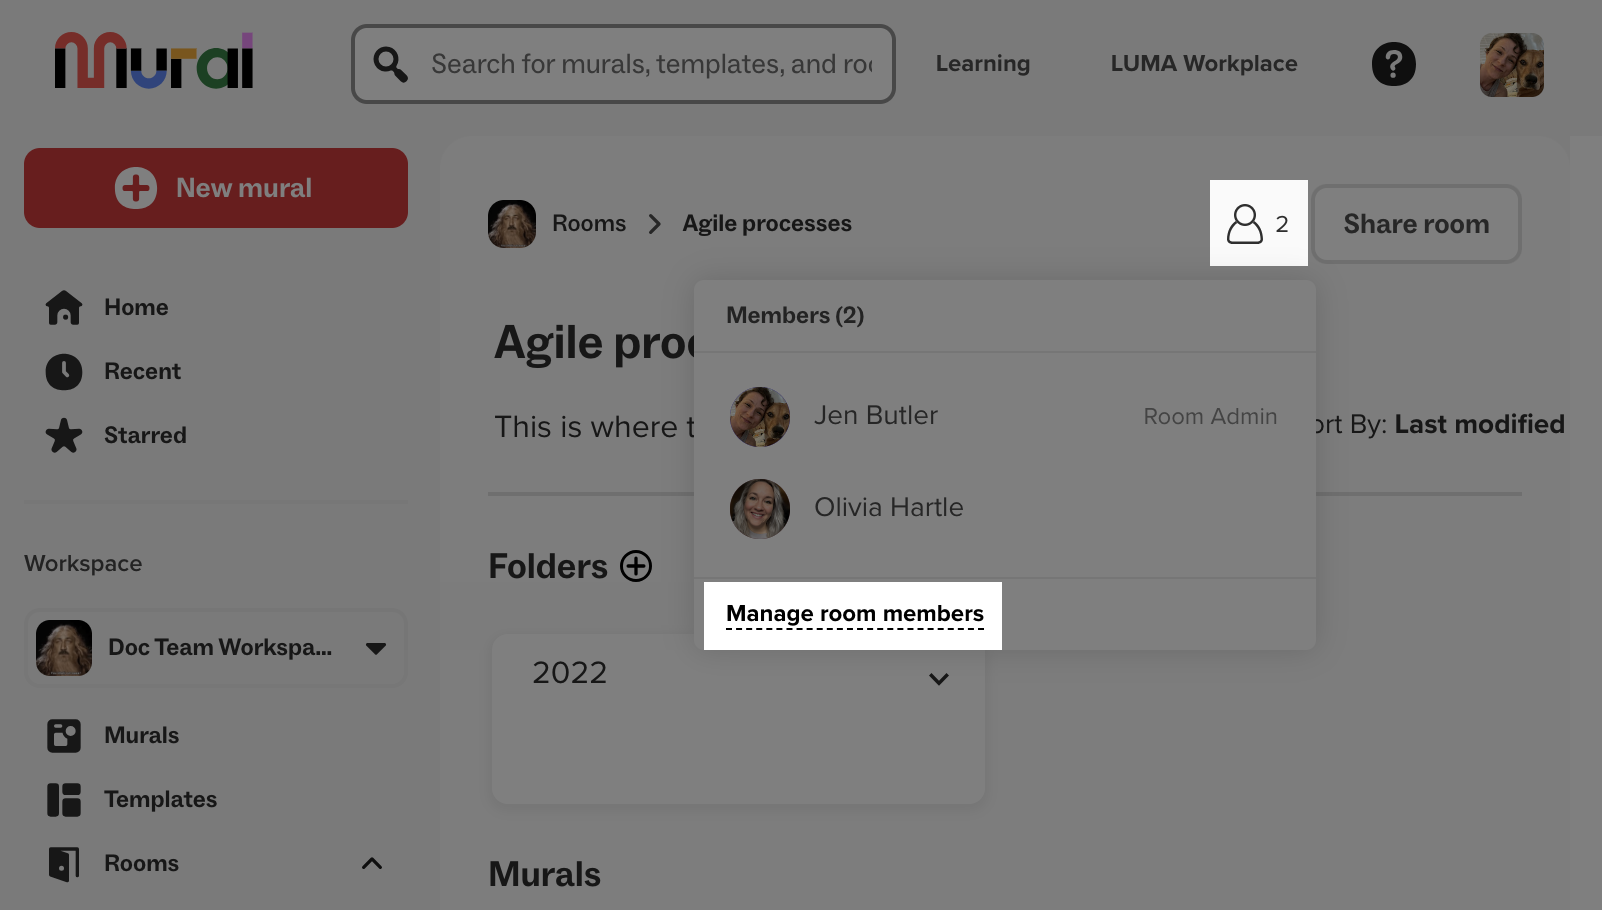The height and width of the screenshot is (910, 1602).
Task: Open Murals via its sidebar icon
Action: click(x=64, y=735)
